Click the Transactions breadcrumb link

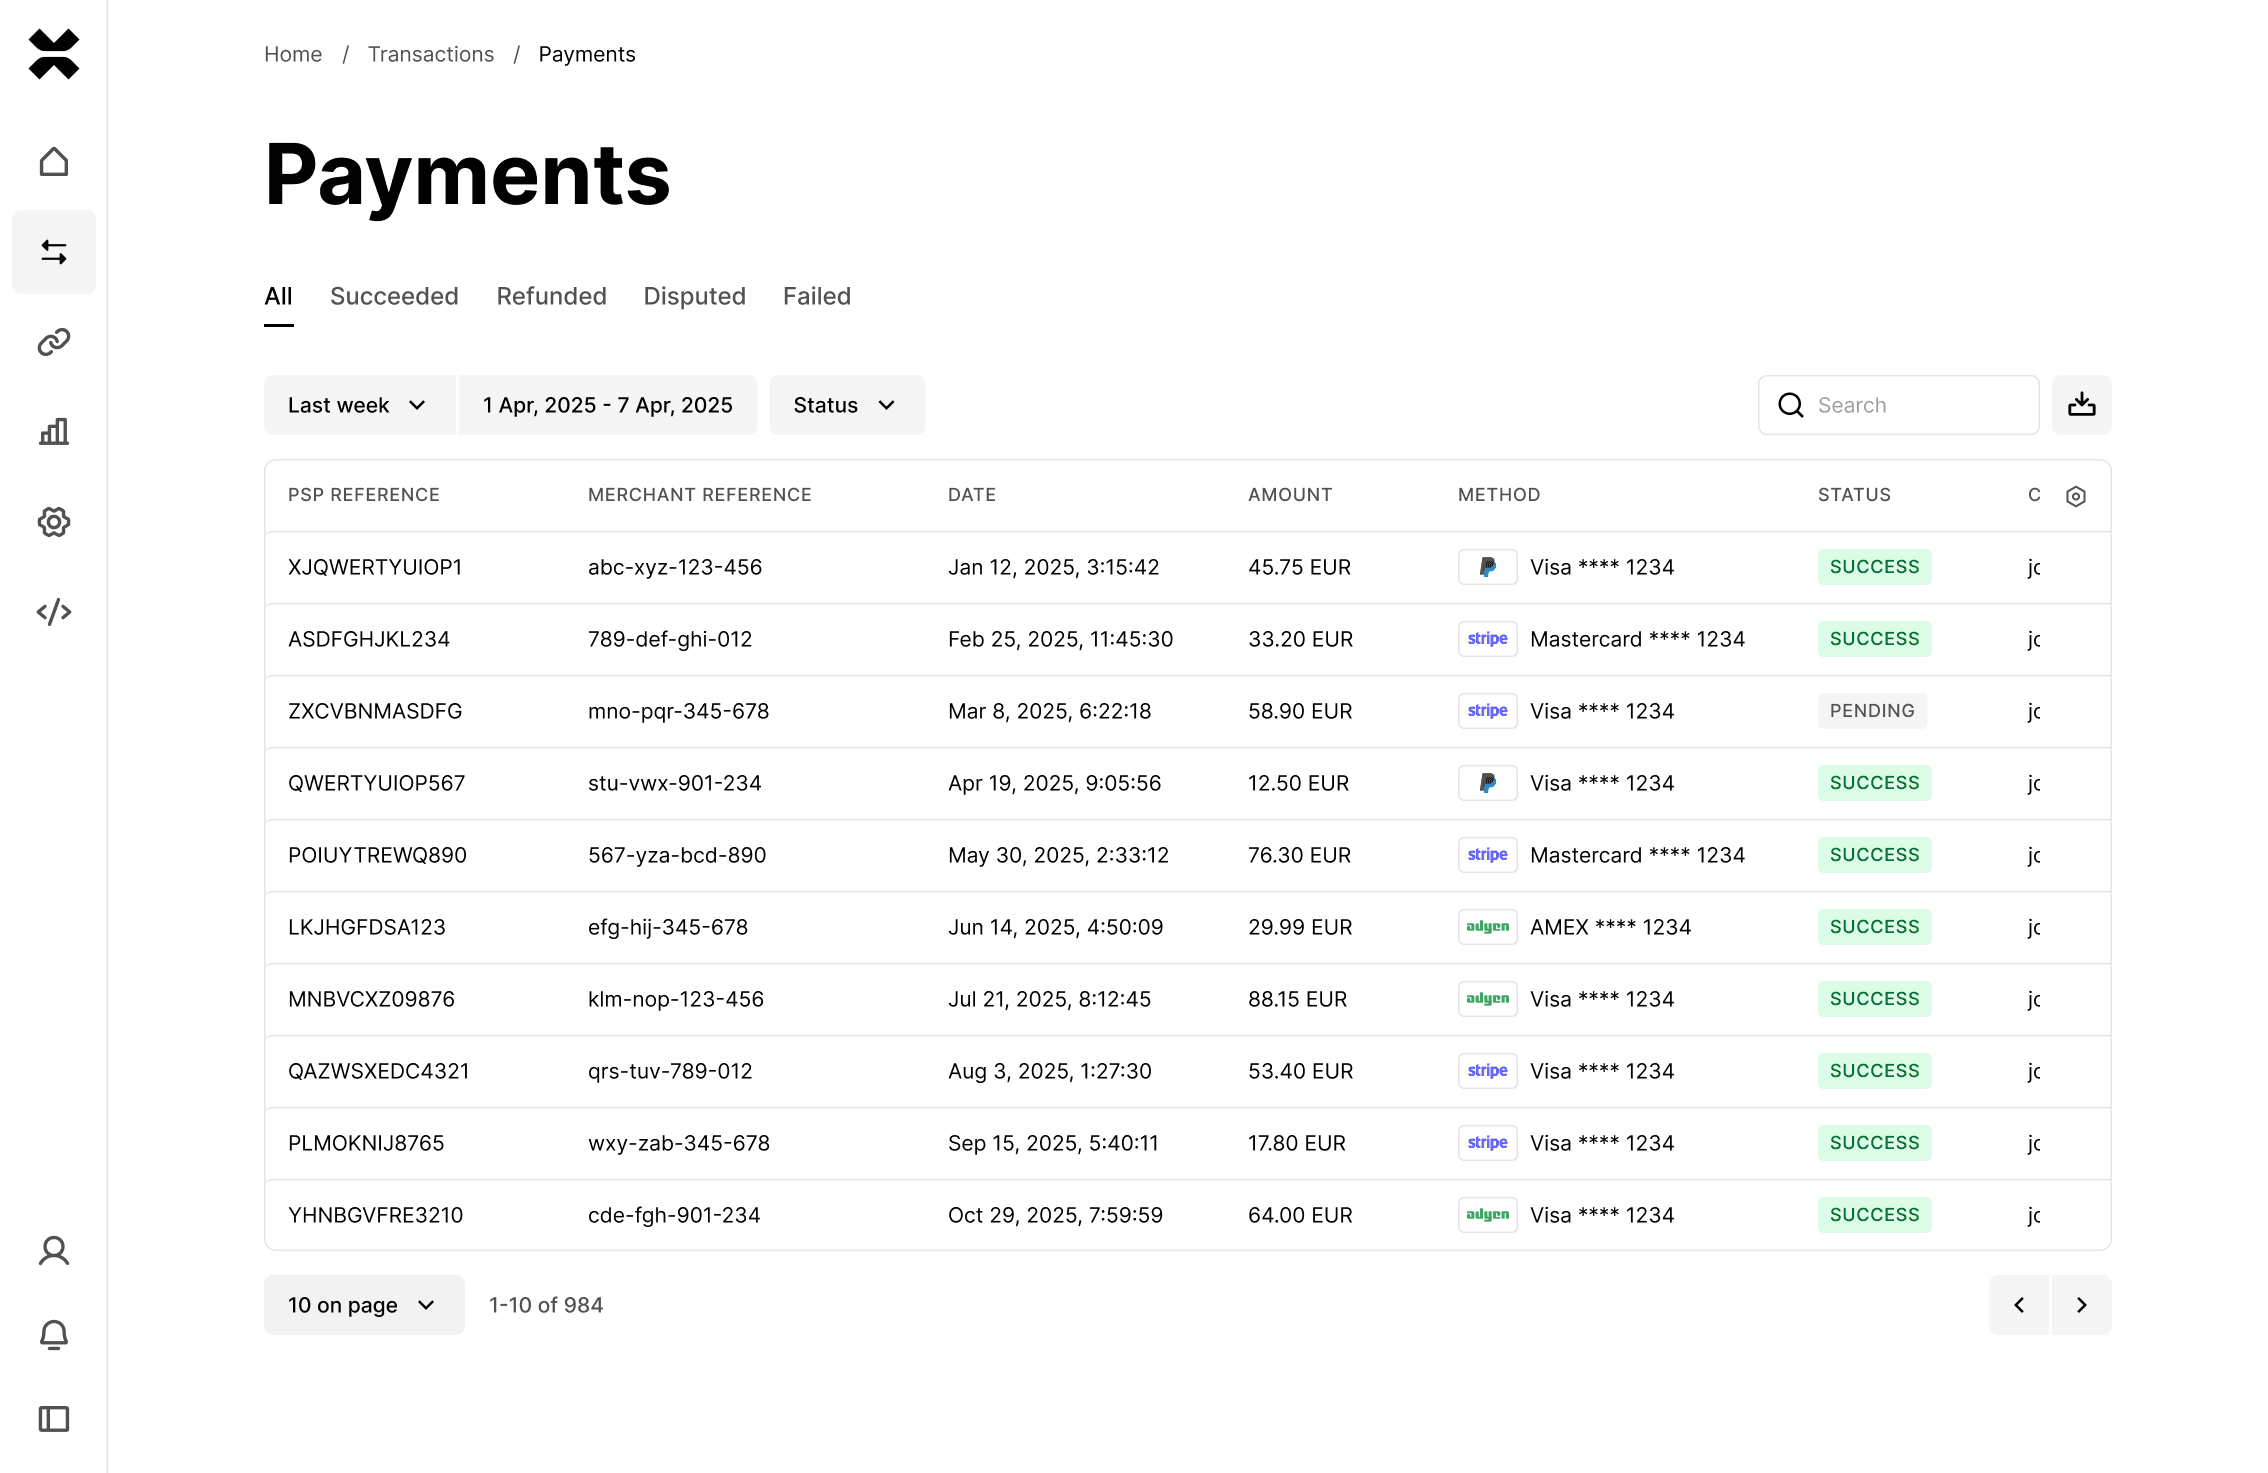tap(430, 54)
